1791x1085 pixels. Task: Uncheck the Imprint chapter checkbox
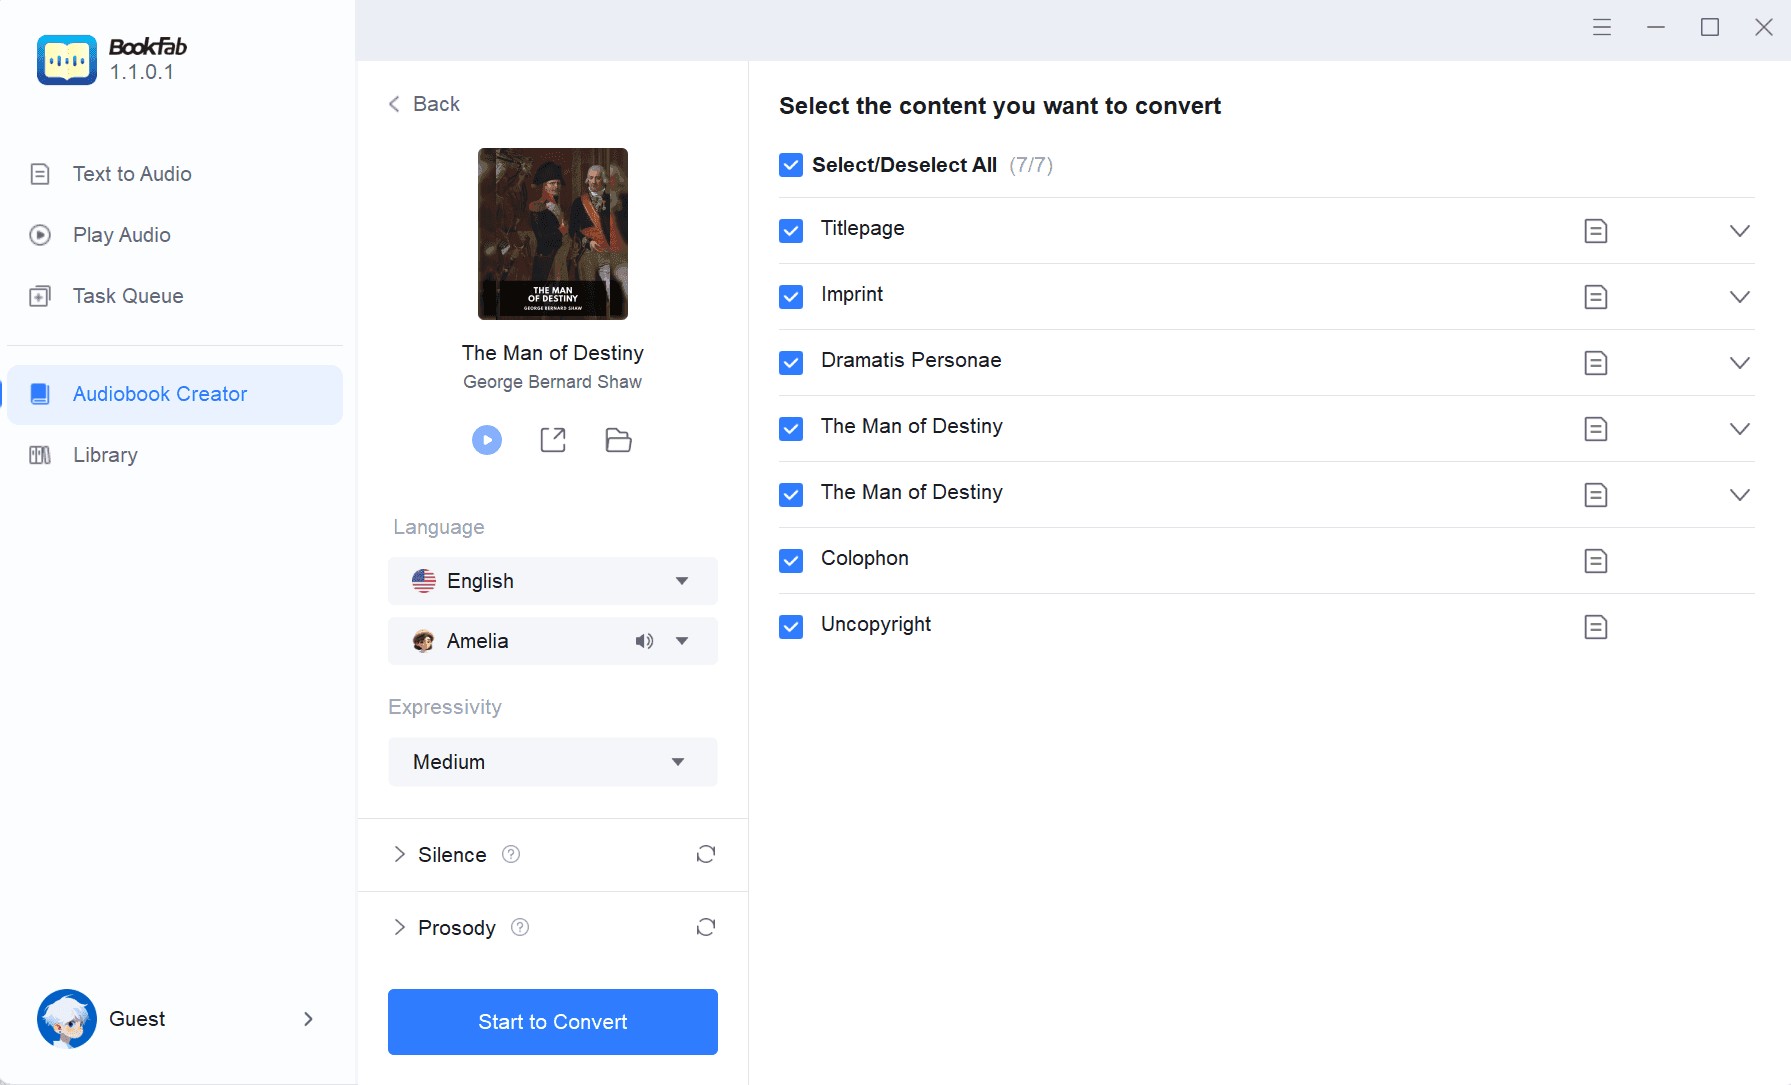pos(791,297)
